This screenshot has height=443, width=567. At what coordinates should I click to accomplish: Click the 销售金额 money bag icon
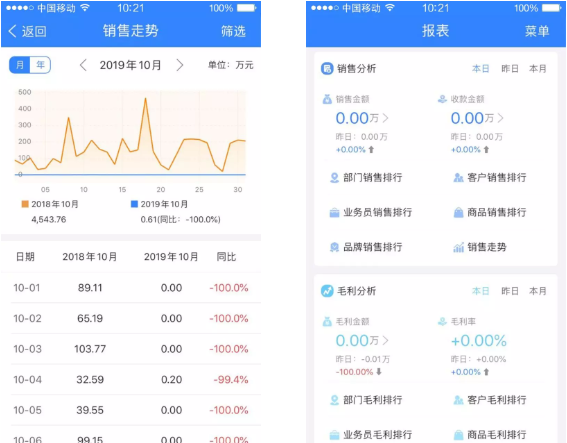pos(327,99)
